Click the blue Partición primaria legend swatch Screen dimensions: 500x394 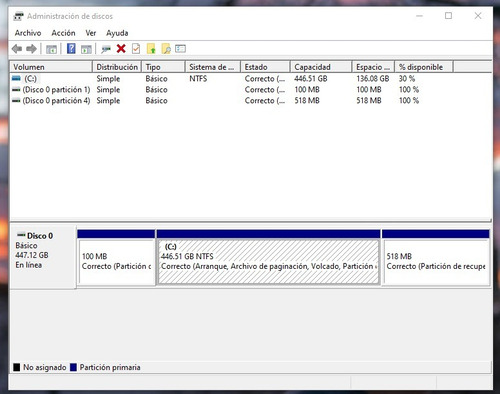[73, 367]
